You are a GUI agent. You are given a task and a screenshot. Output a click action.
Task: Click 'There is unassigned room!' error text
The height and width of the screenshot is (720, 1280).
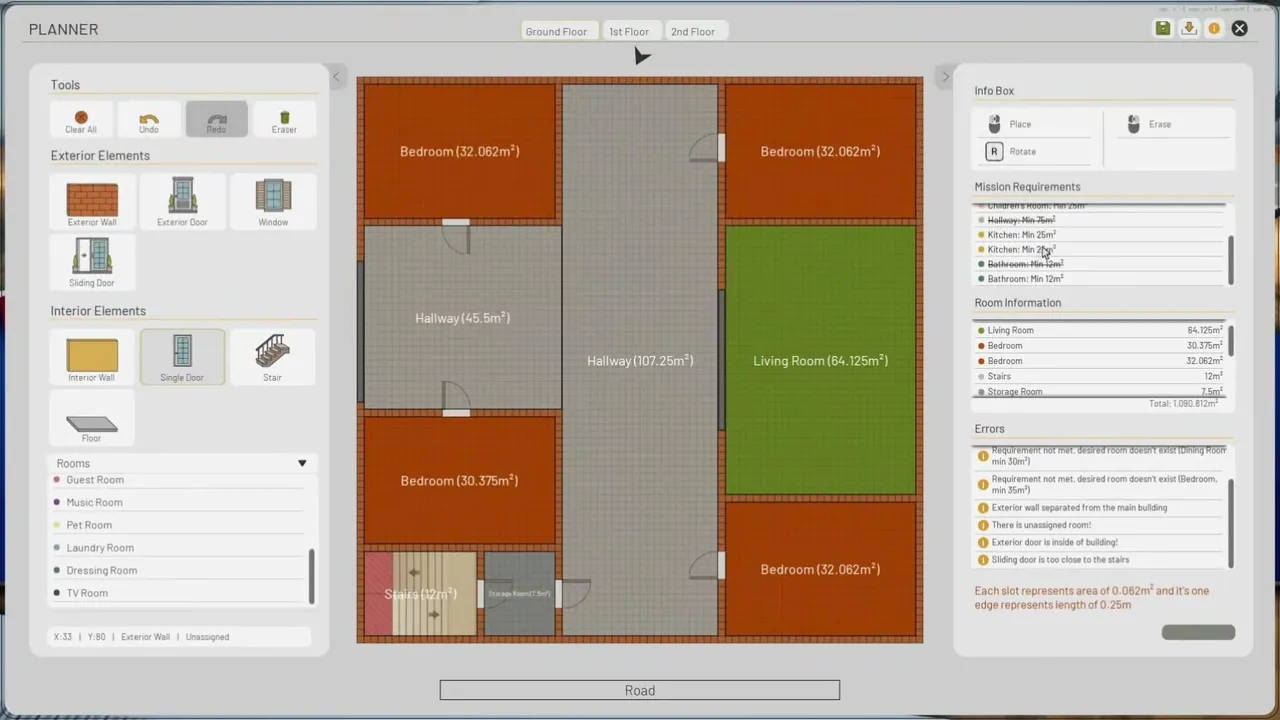pos(1041,525)
